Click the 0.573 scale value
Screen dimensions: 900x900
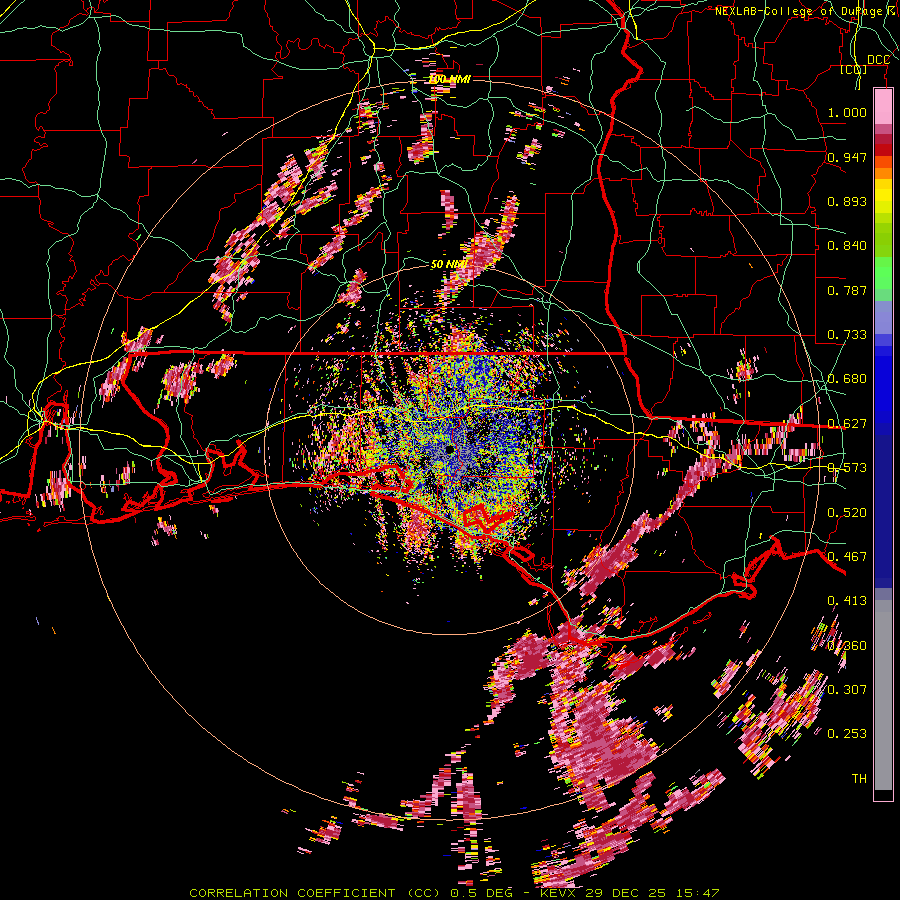[847, 468]
